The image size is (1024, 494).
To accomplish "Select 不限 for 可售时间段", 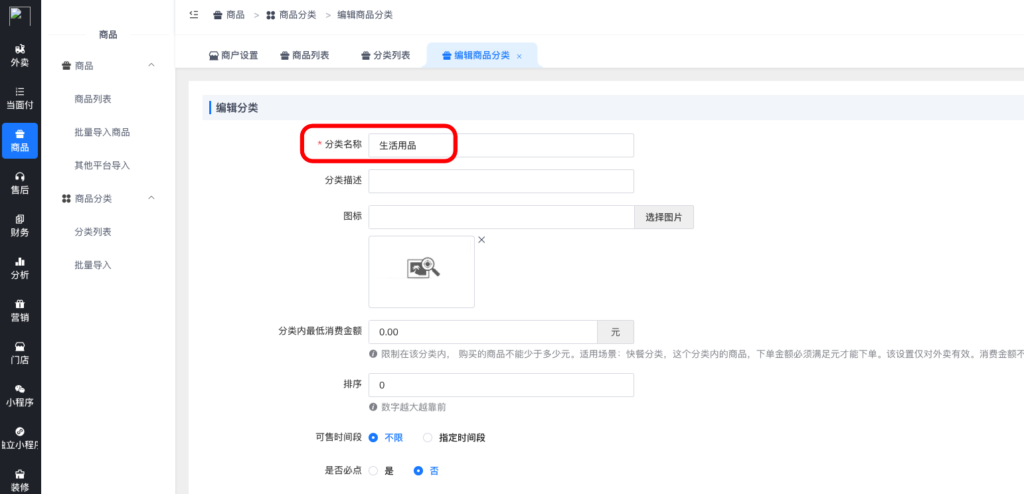I will tap(373, 437).
